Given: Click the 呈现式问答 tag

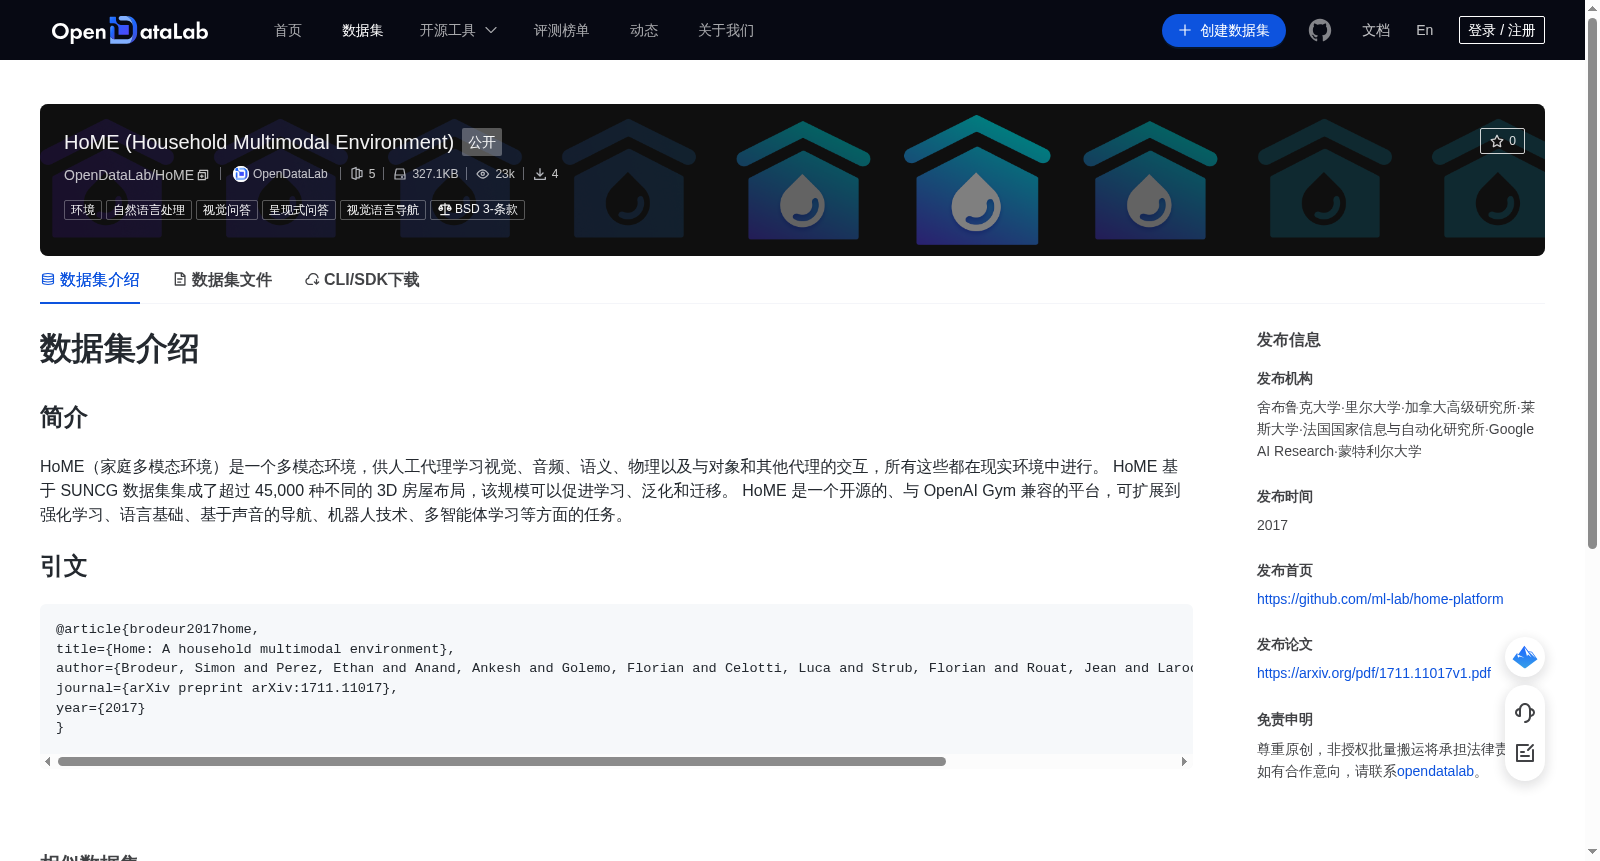Looking at the screenshot, I should 299,210.
